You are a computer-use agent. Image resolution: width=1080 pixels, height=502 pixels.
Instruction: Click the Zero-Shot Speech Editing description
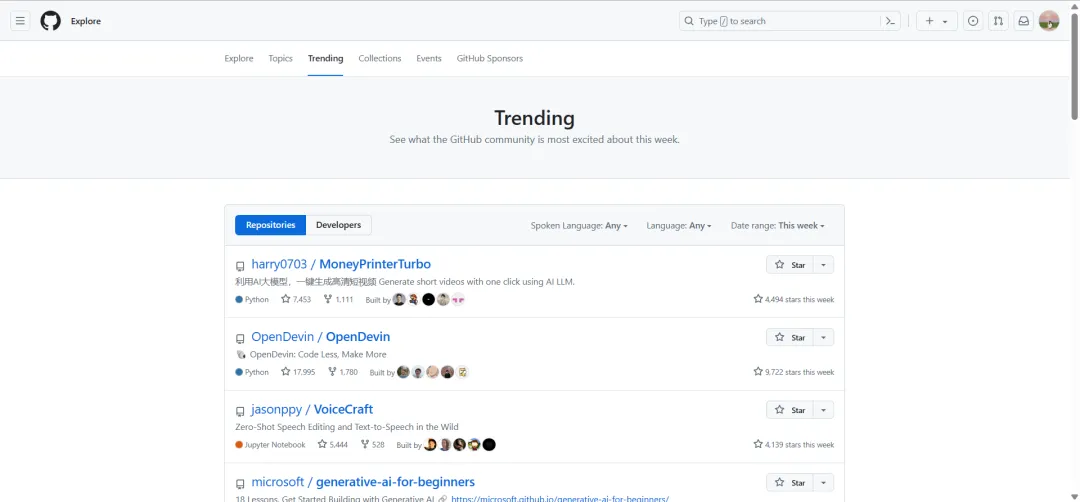(346, 427)
